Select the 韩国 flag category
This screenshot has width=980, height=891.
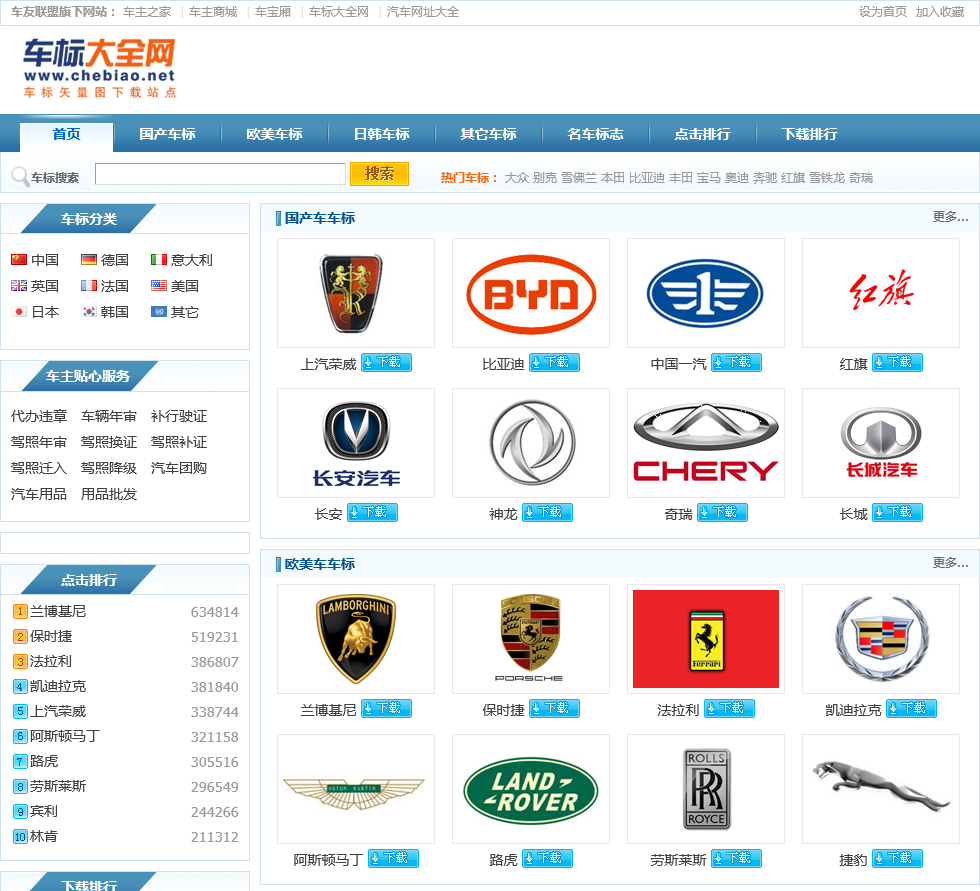pyautogui.click(x=105, y=312)
